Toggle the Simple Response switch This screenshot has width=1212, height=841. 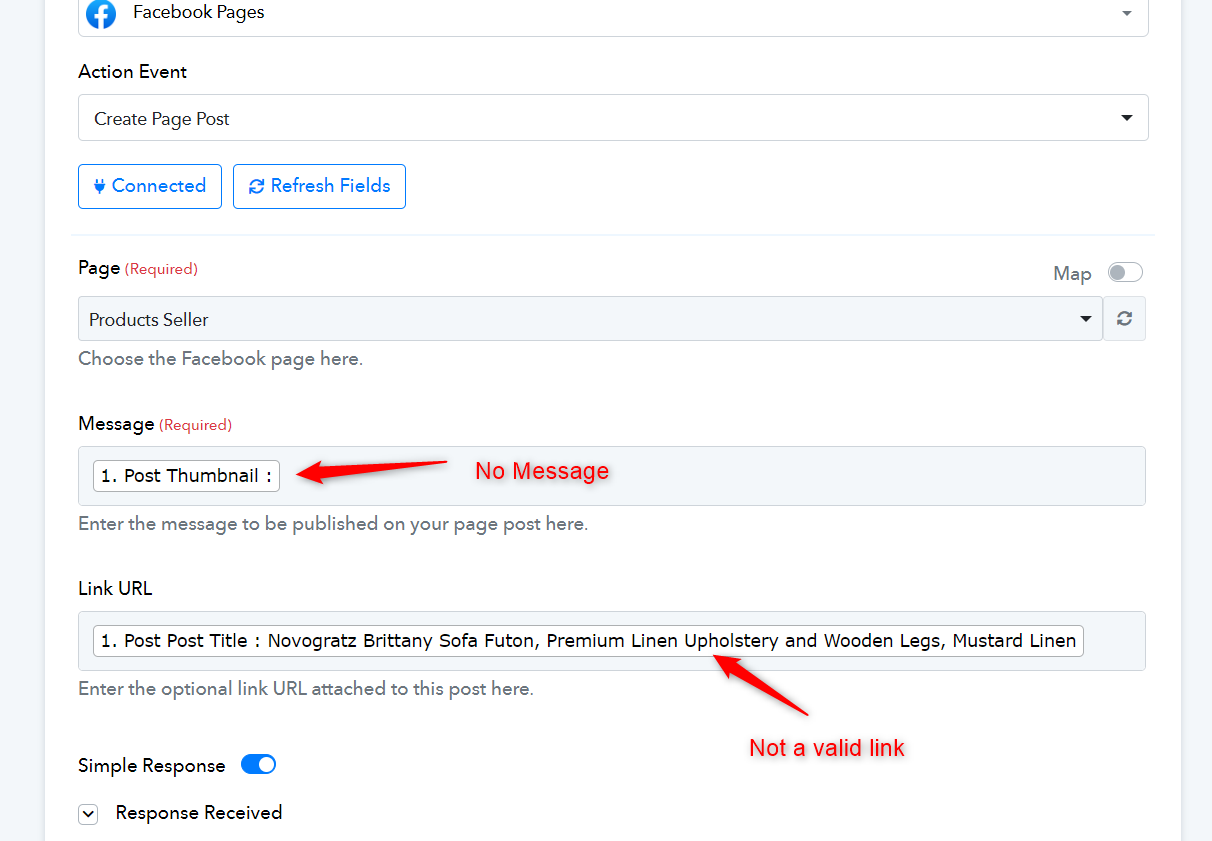(x=259, y=765)
